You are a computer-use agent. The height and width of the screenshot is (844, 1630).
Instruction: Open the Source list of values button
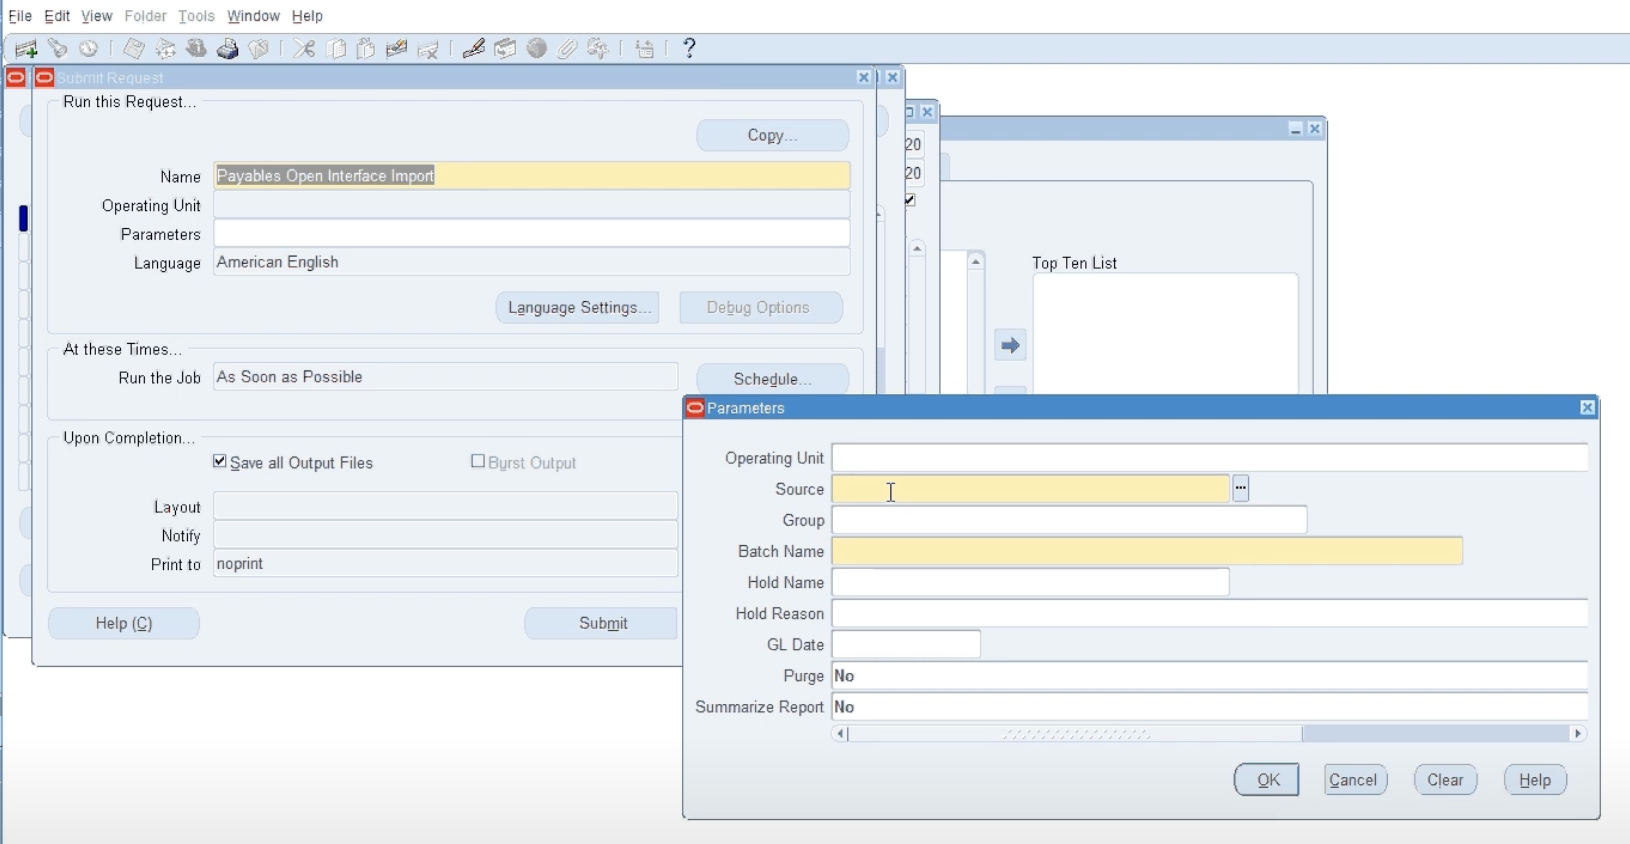coord(1241,489)
